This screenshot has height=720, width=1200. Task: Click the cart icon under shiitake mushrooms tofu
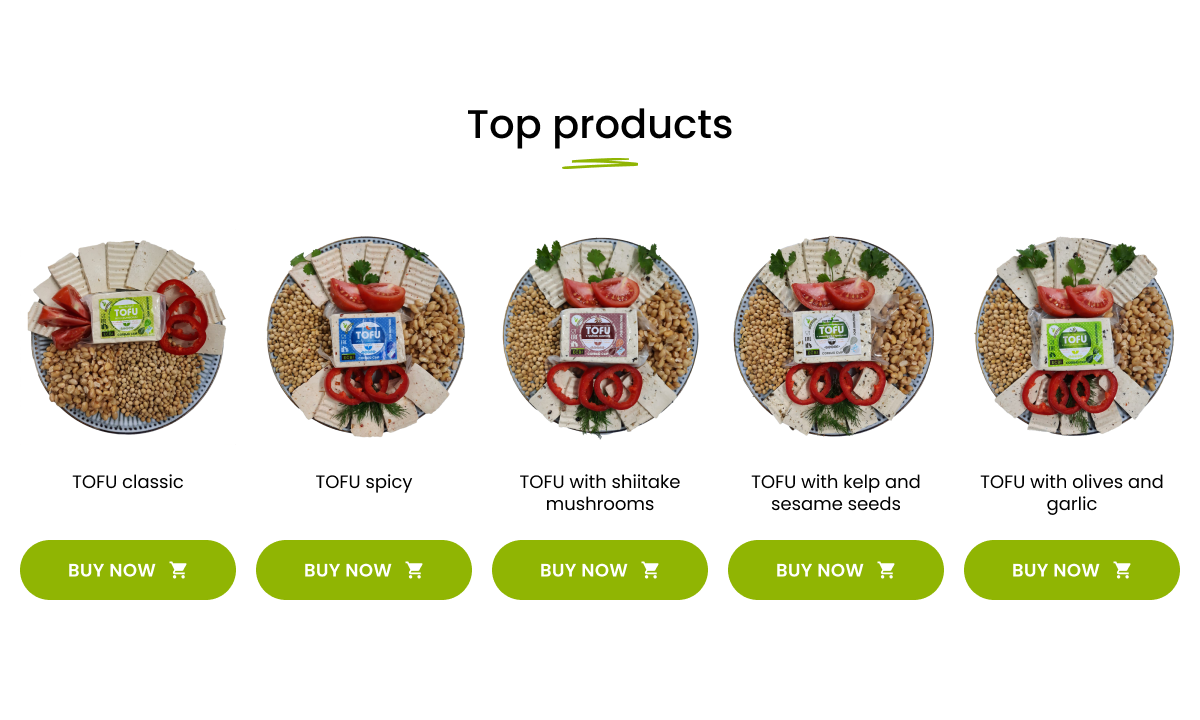(x=651, y=570)
